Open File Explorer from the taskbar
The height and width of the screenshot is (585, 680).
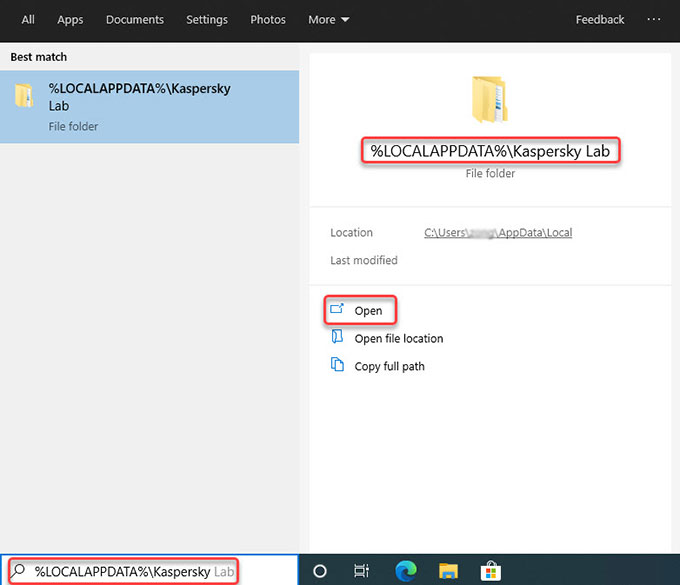(x=448, y=571)
